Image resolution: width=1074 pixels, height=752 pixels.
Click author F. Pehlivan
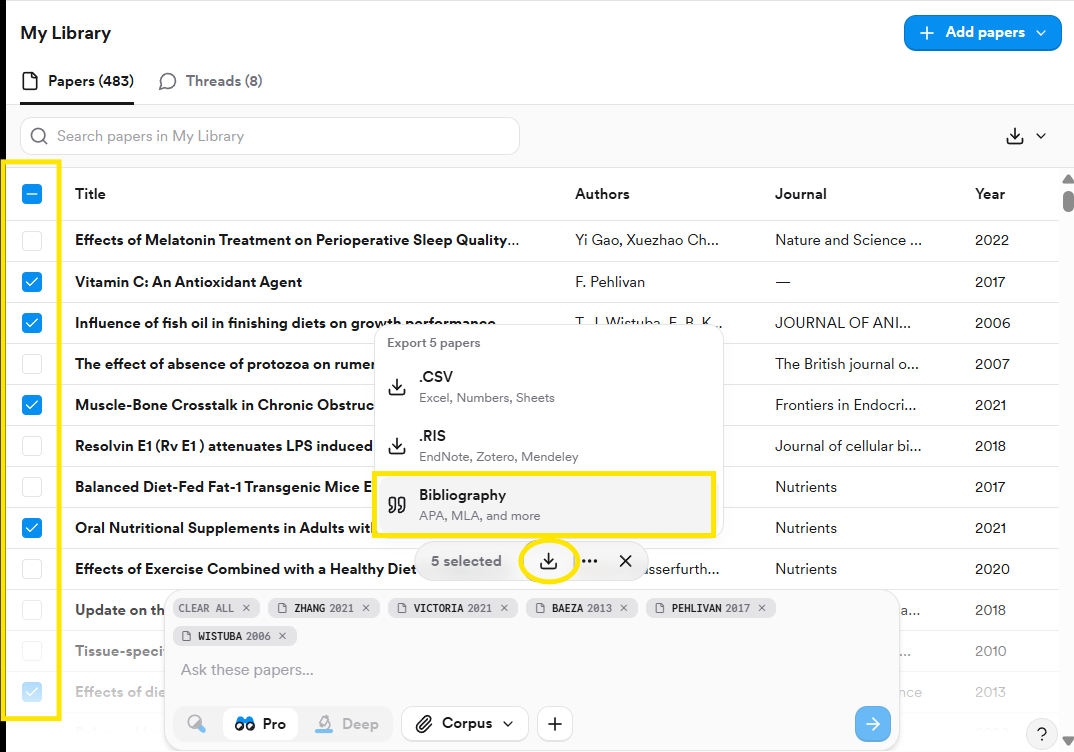pos(610,281)
